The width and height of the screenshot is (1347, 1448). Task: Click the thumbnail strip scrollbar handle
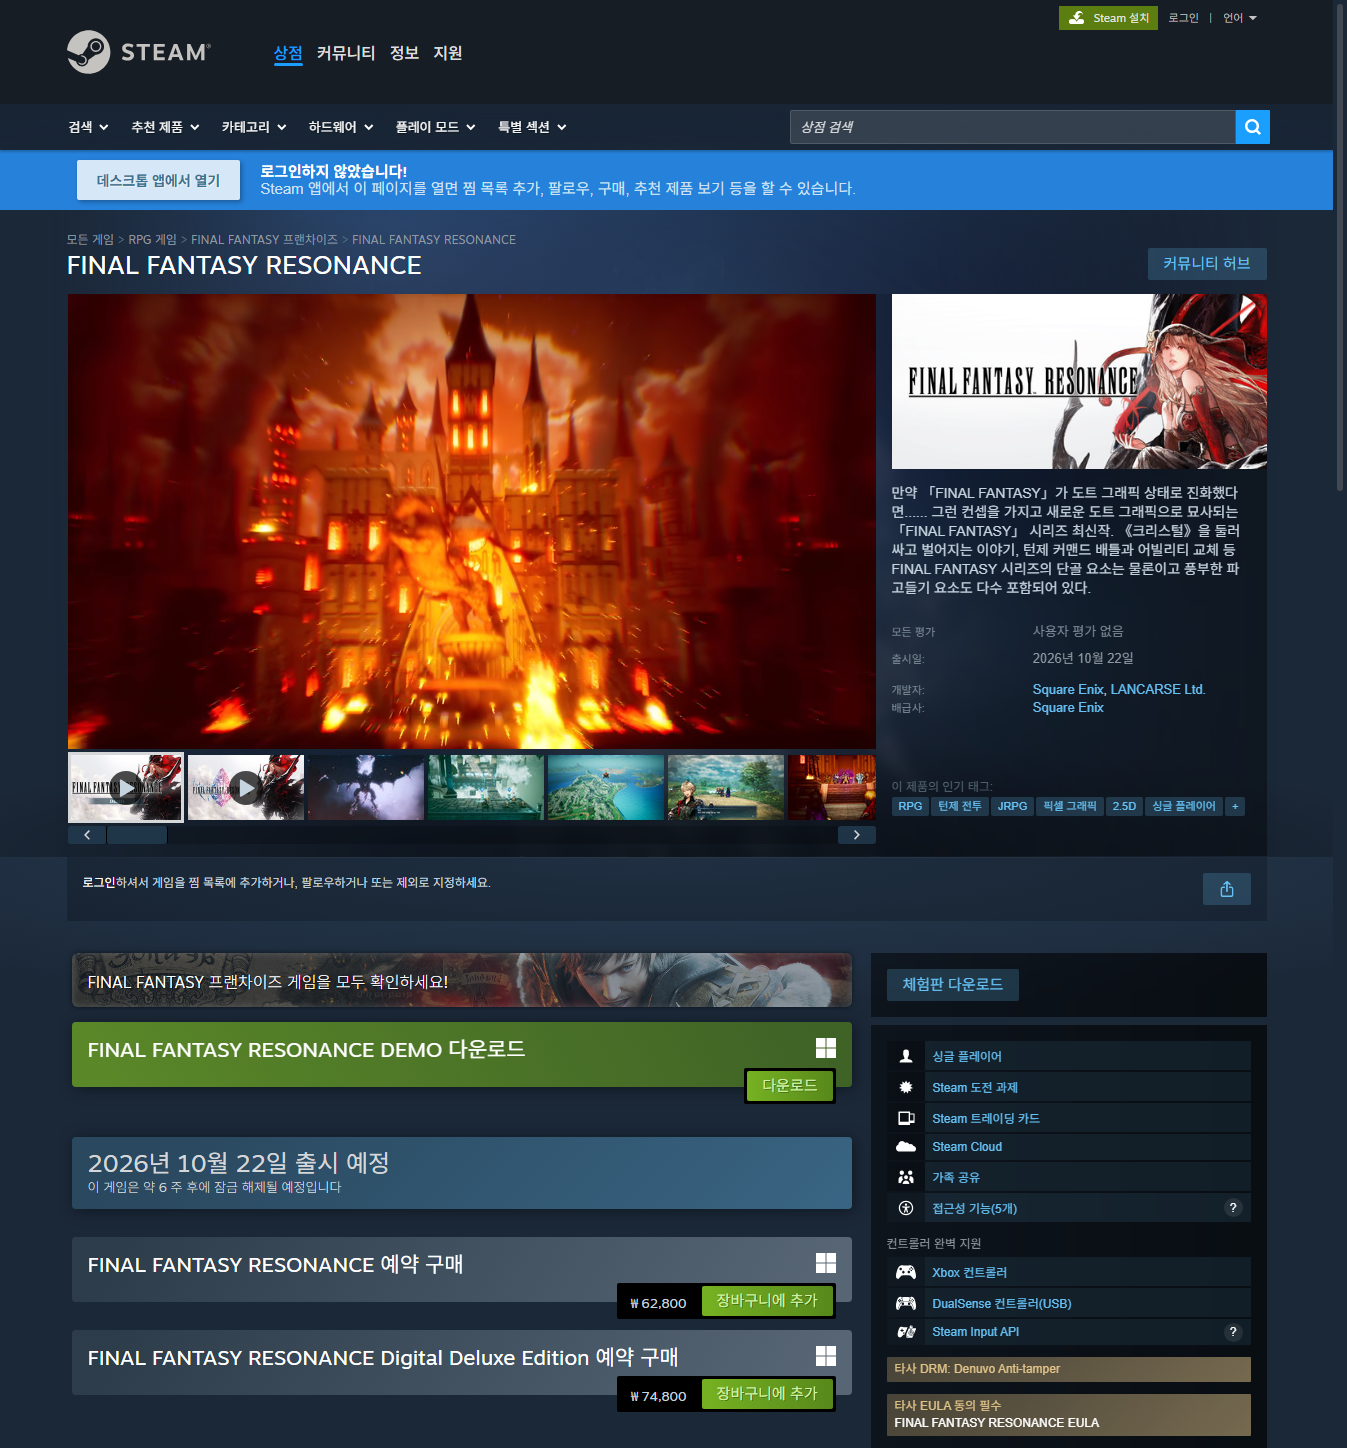point(137,835)
